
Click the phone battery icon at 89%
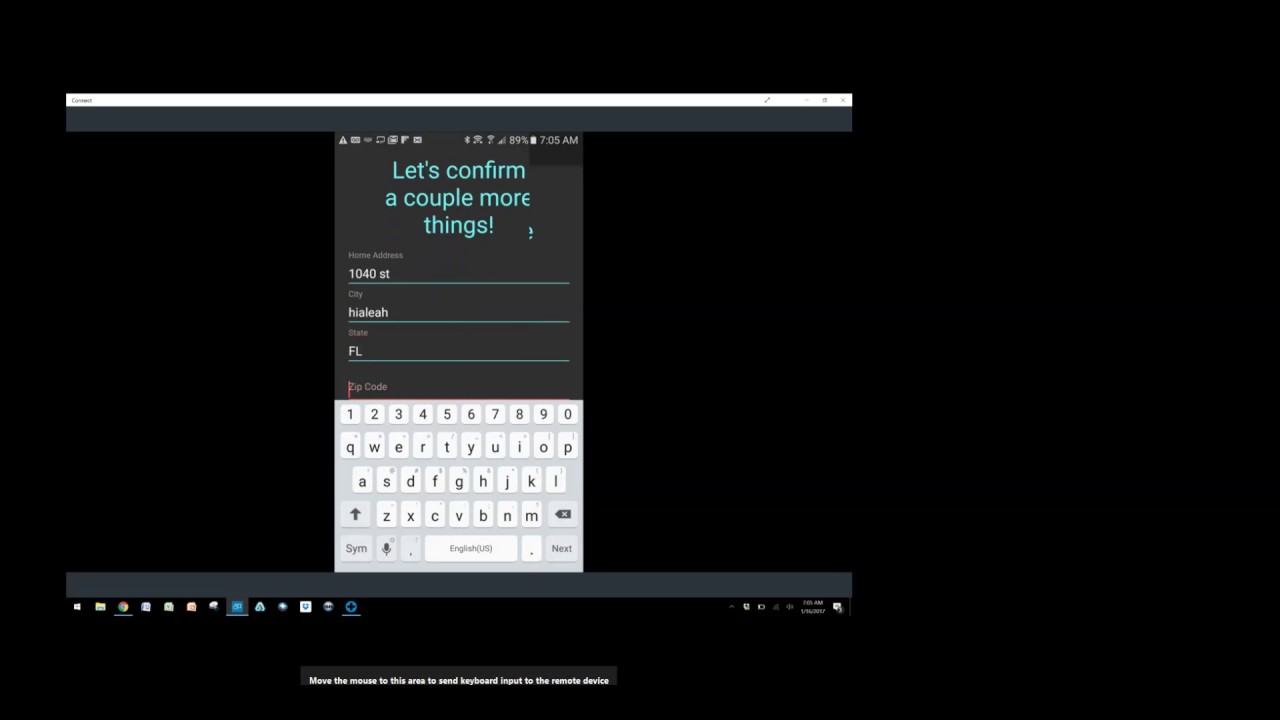tap(532, 140)
